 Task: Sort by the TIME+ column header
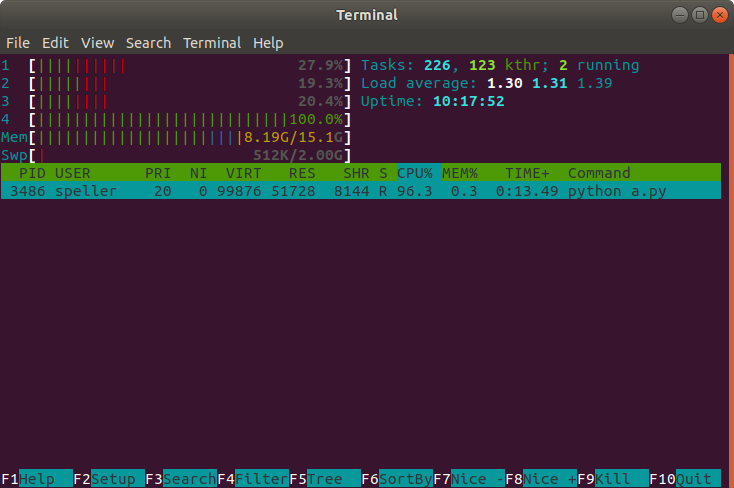click(527, 173)
